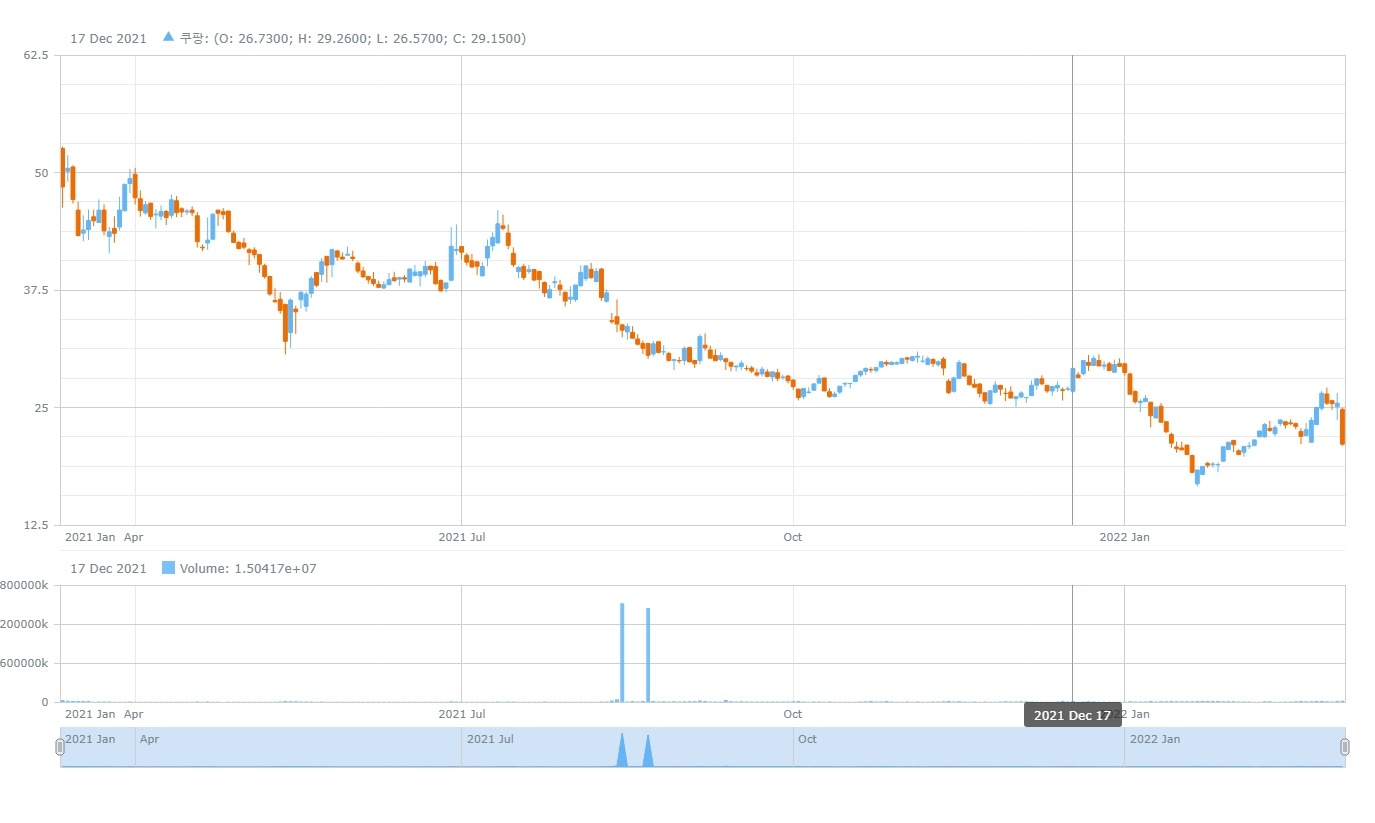Click "2022 Jan" label inside the scroller
The height and width of the screenshot is (823, 1375).
(1154, 739)
